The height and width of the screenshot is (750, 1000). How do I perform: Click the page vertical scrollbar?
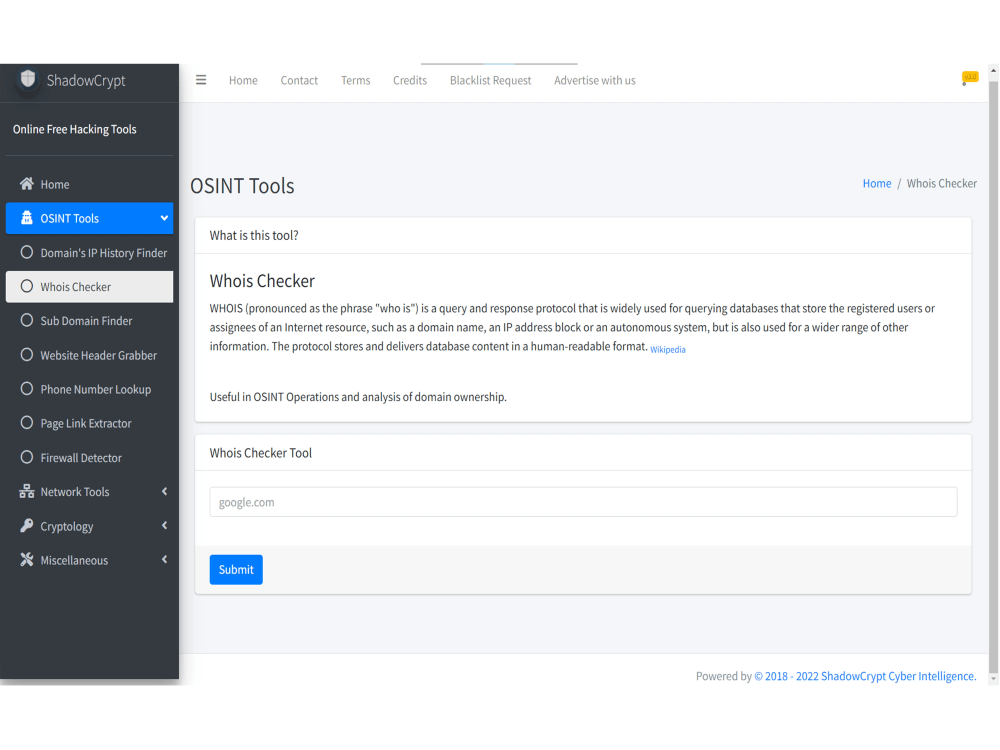[994, 376]
